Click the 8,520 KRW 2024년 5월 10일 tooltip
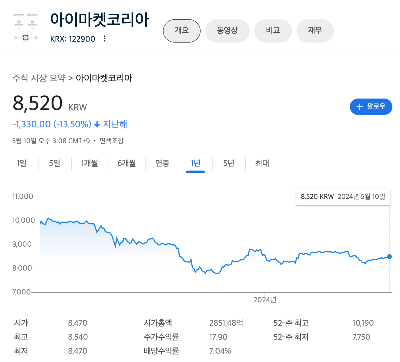This screenshot has height=362, width=400. (x=343, y=197)
